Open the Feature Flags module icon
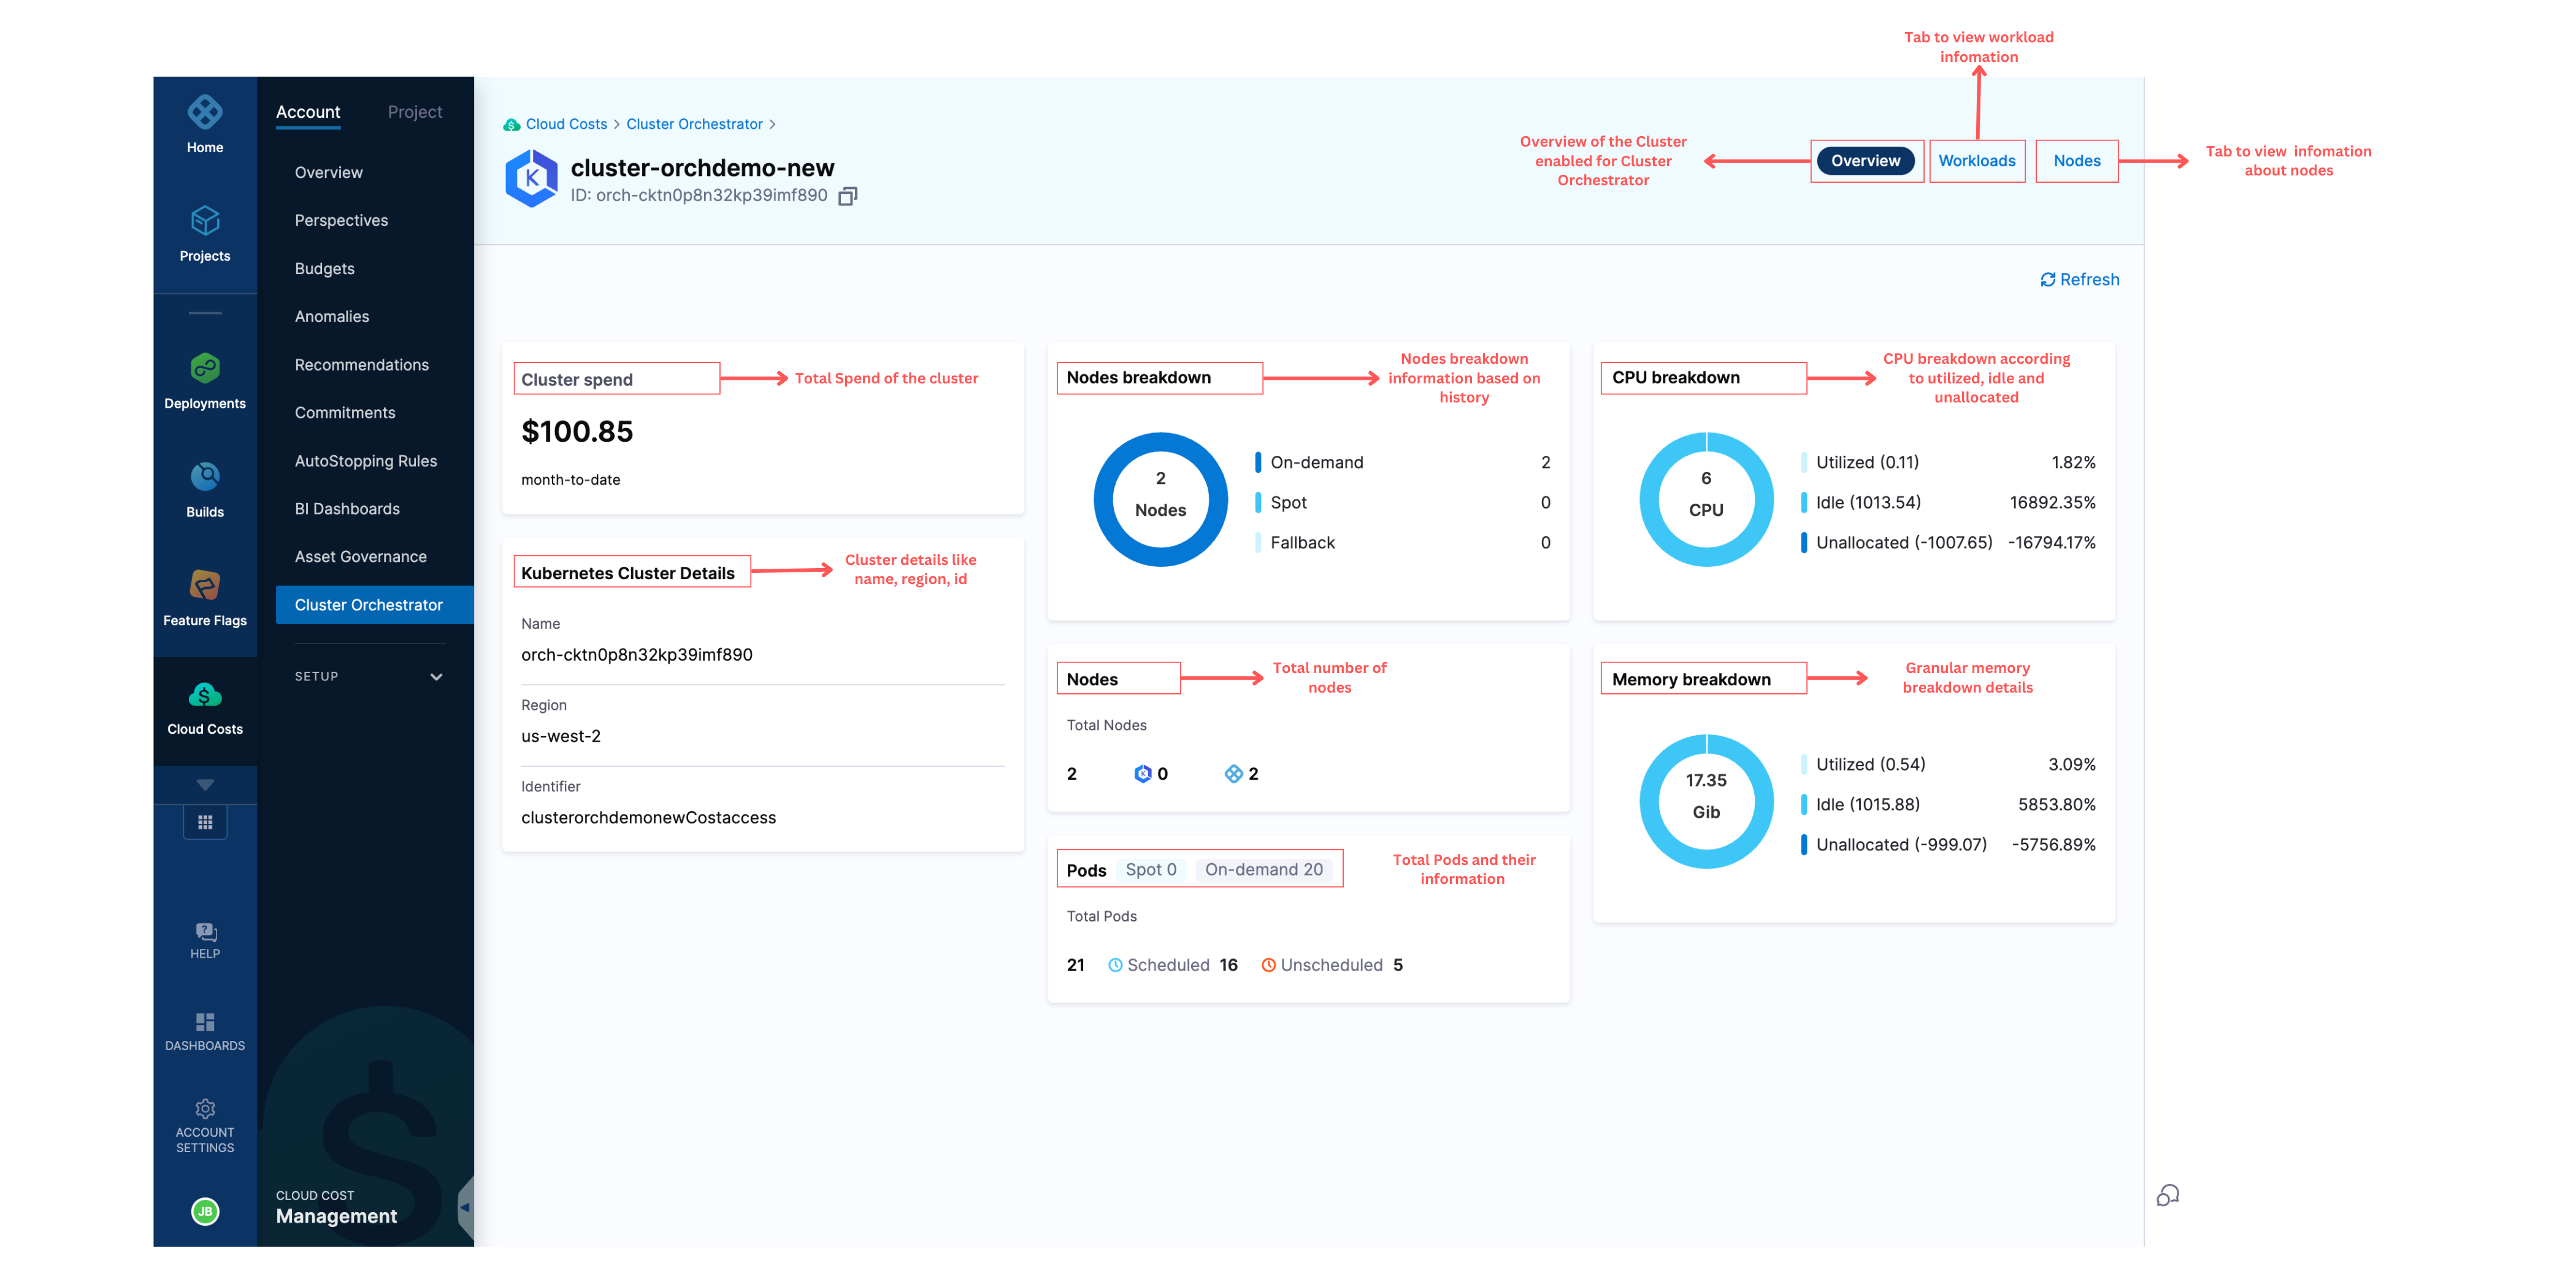This screenshot has height=1276, width=2576. [x=205, y=585]
